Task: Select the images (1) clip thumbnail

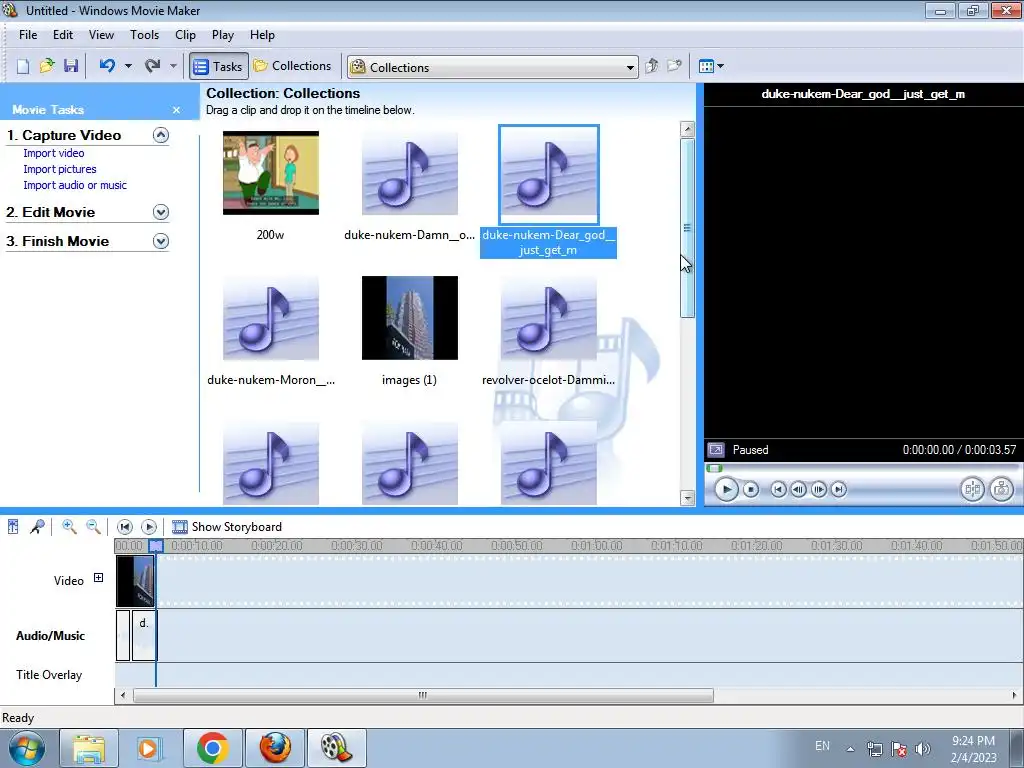Action: pos(410,318)
